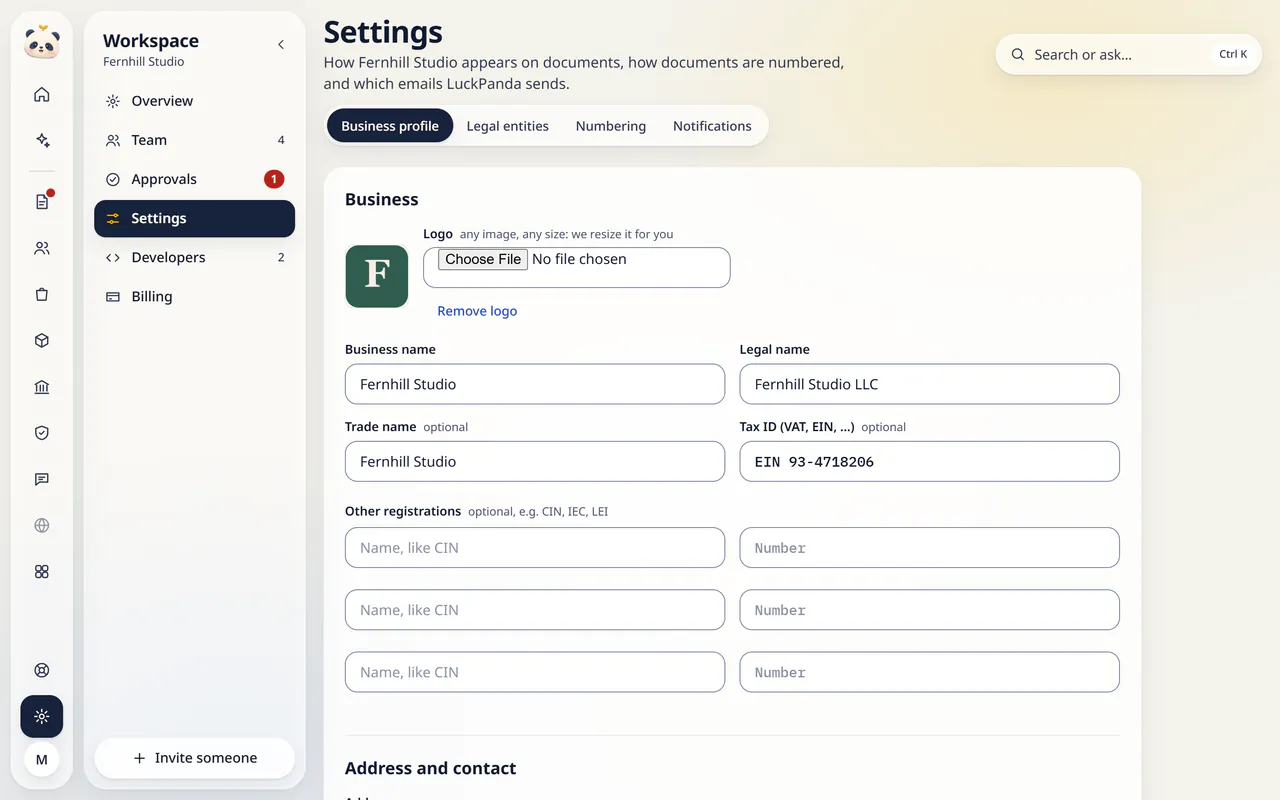Switch to the Numbering tab
1280x800 pixels.
(x=611, y=126)
